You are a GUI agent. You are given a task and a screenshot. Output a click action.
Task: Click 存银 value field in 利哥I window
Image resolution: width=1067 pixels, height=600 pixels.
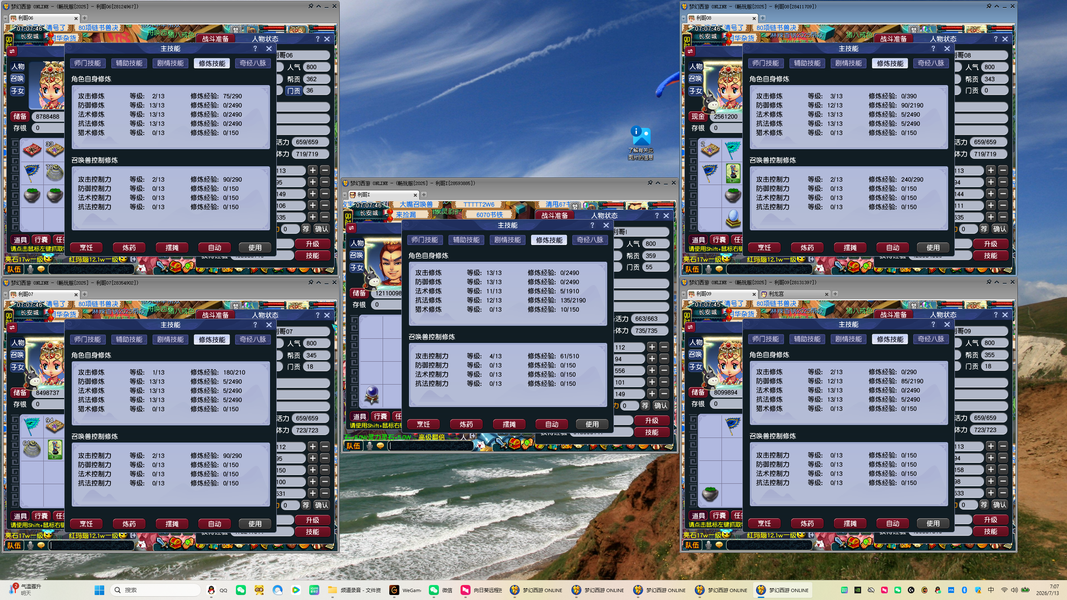click(x=387, y=305)
